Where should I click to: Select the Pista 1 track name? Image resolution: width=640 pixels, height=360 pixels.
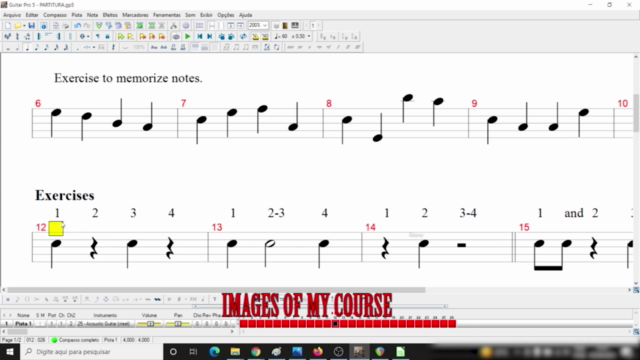point(23,324)
